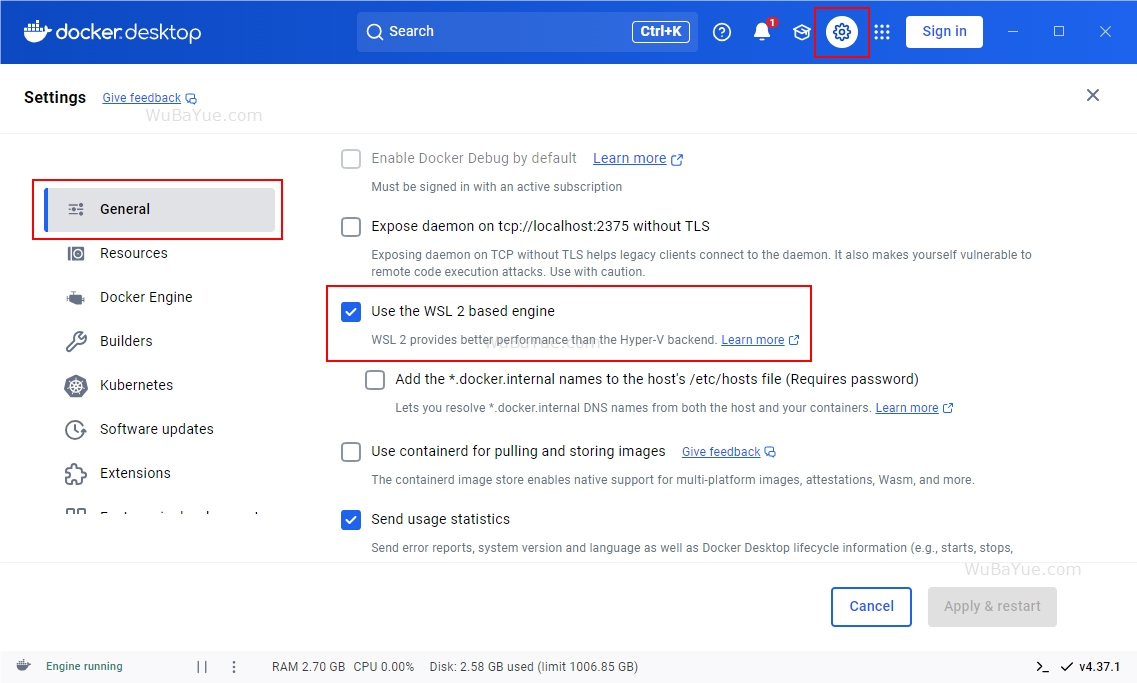
Task: Click the Cancel button
Action: [871, 606]
